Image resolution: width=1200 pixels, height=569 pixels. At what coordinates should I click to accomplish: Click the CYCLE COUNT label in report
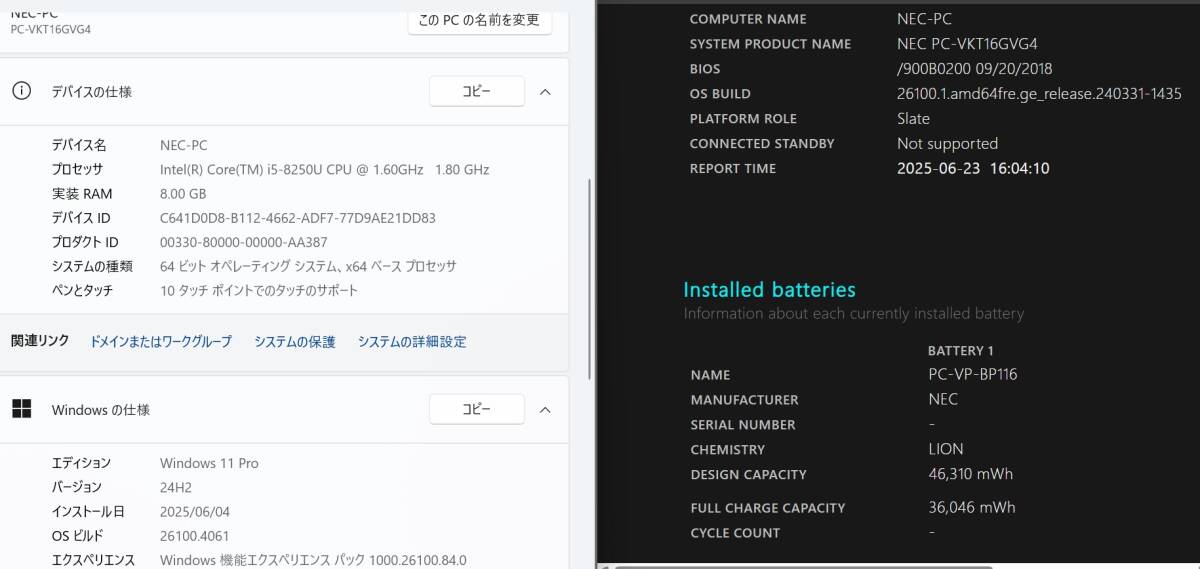pos(735,533)
